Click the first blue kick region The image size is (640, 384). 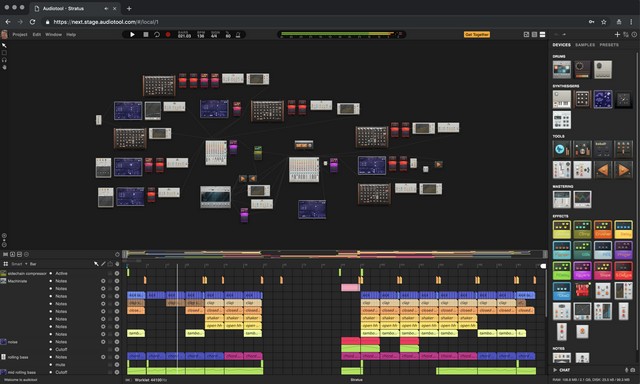pos(136,295)
